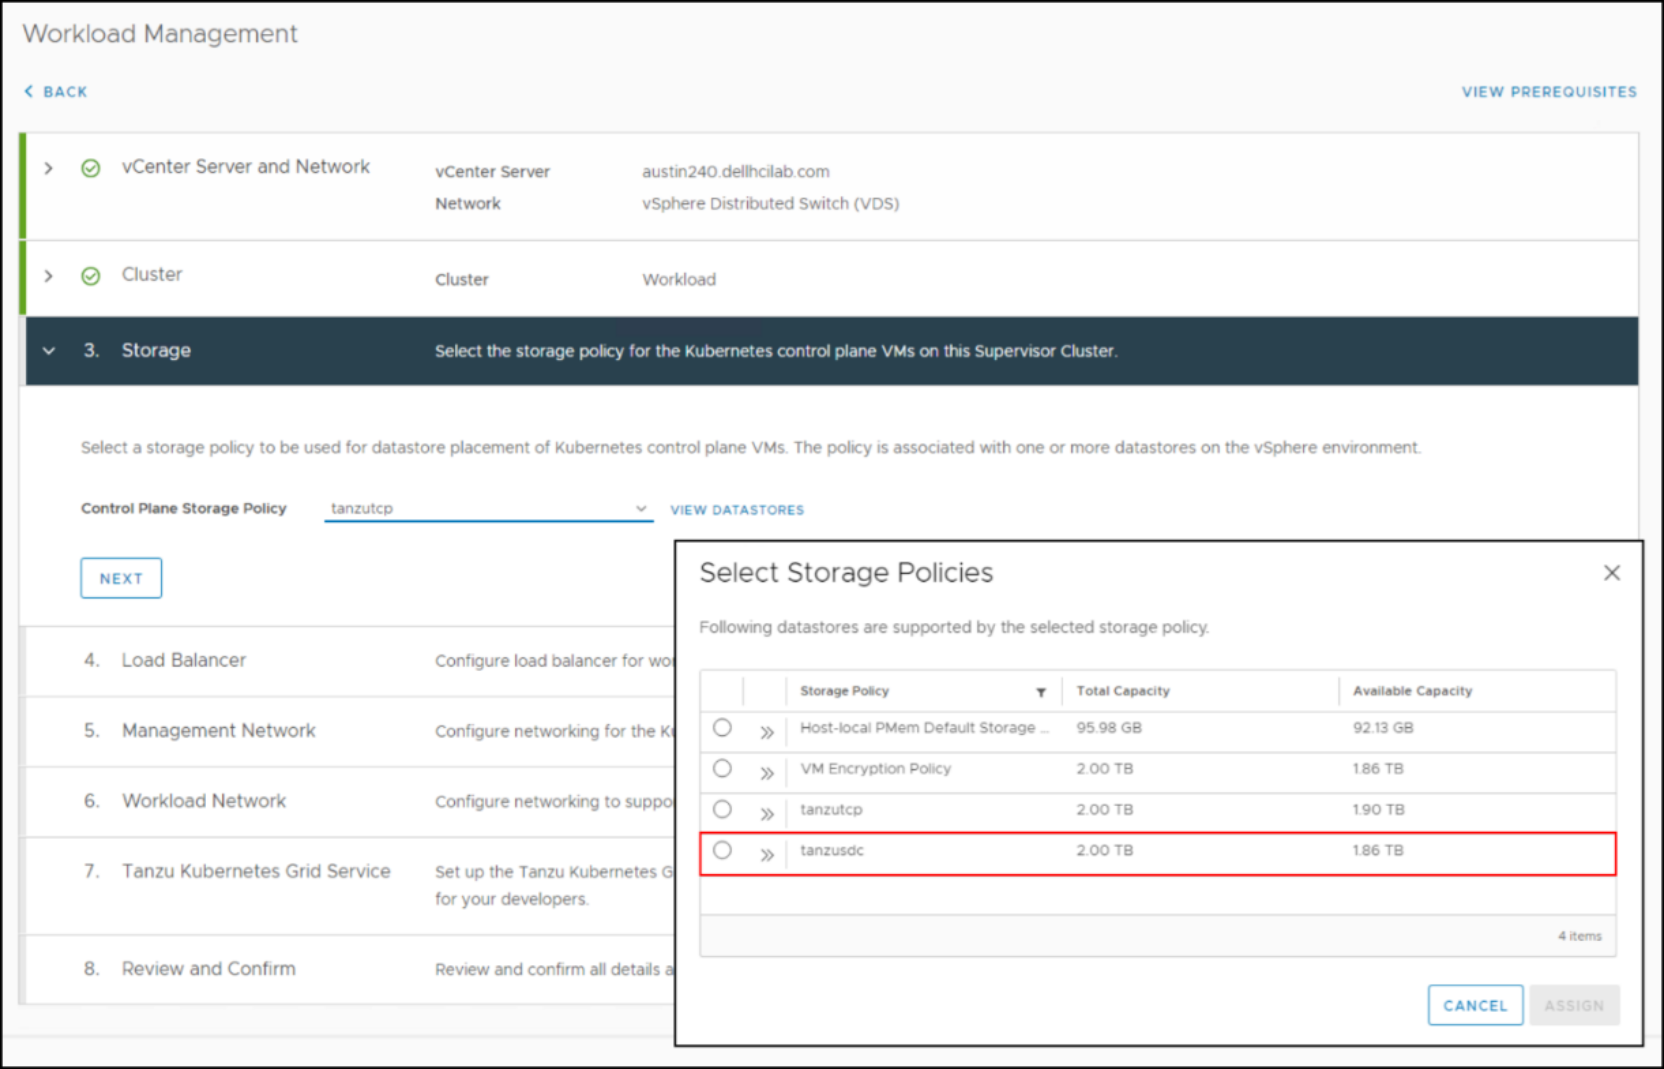The image size is (1664, 1069).
Task: Click the tanzutcp policy name in the table
Action: click(830, 810)
